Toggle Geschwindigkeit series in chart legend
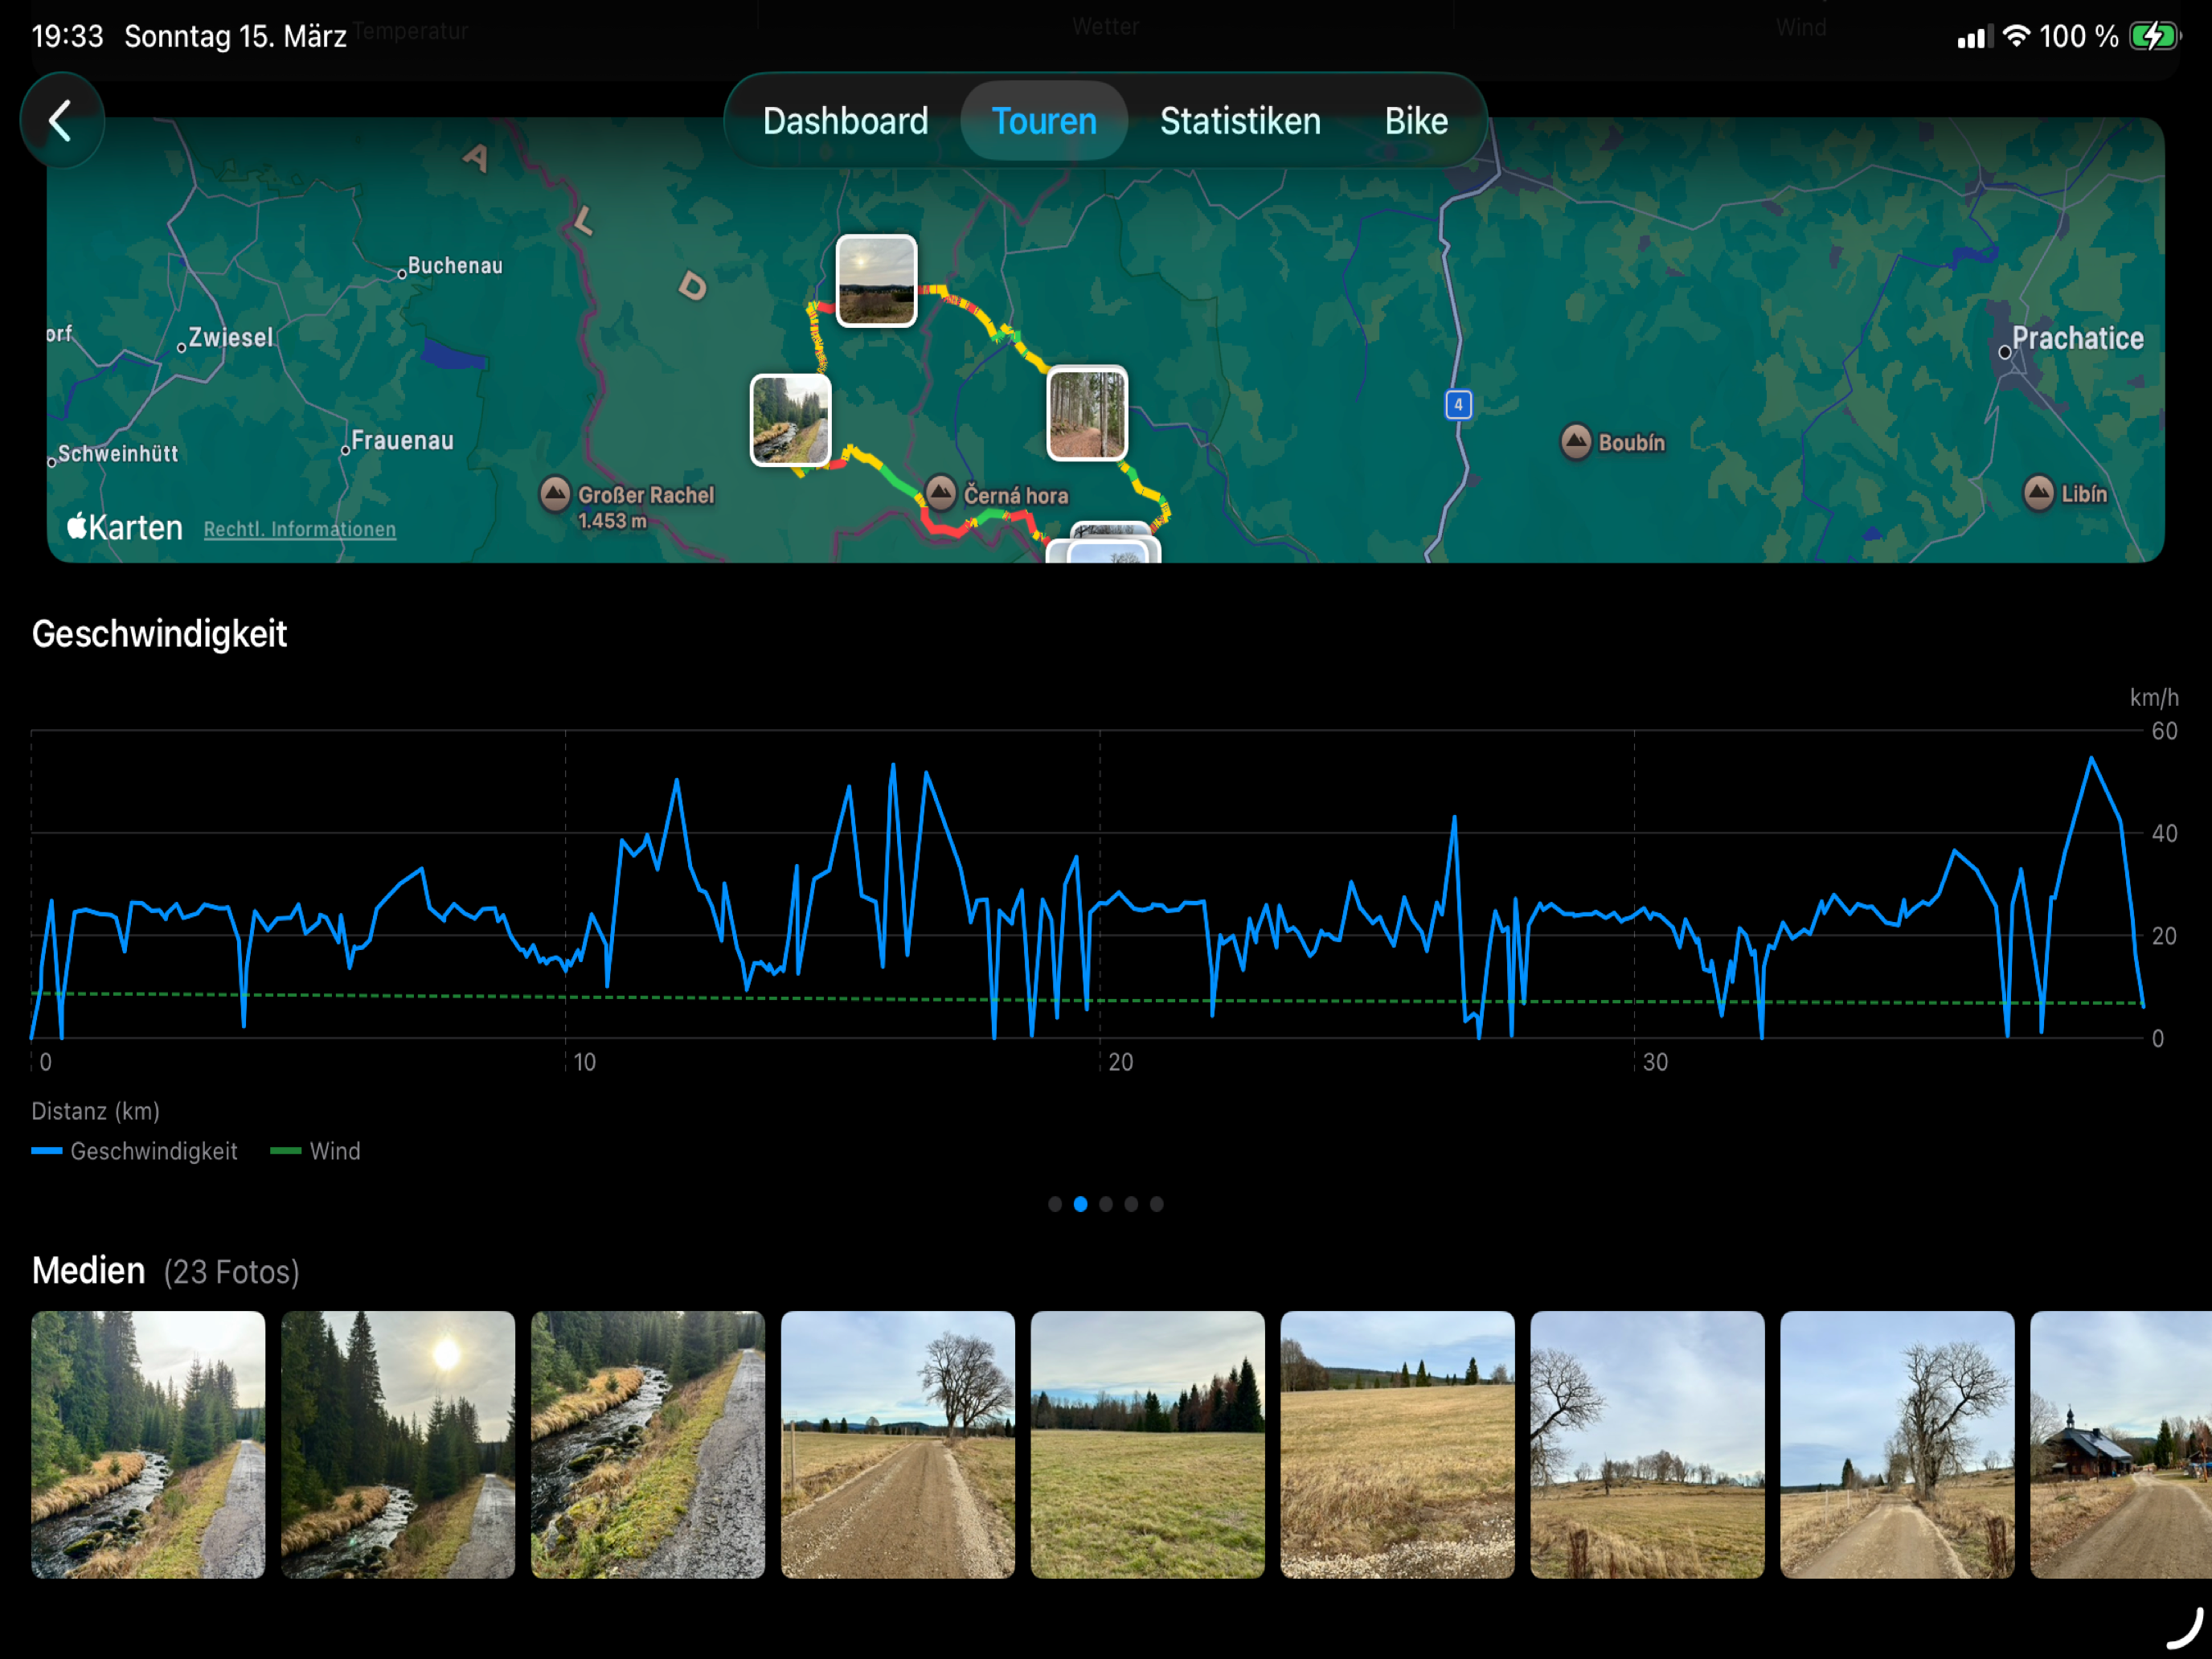This screenshot has height=1659, width=2212. (135, 1151)
